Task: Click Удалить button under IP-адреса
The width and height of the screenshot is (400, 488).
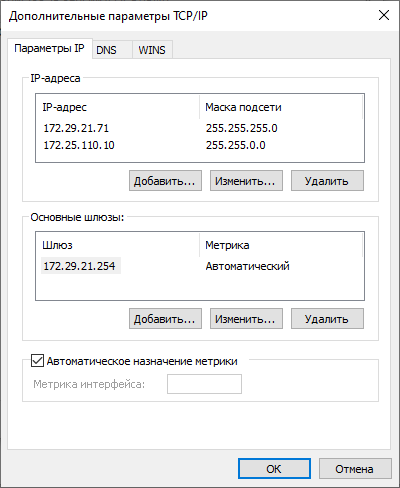Action: (327, 181)
